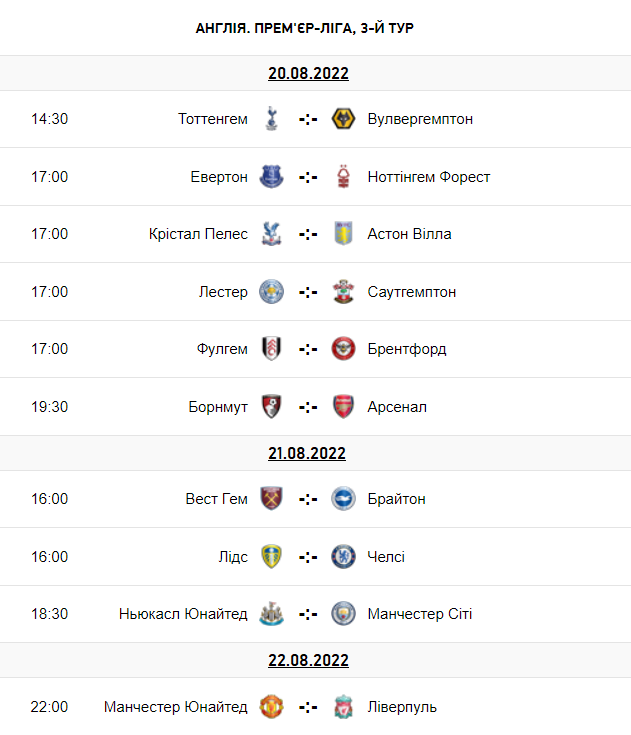Open the Crystal Palace eagle crest
Screen dimensions: 631x735
(x=271, y=234)
